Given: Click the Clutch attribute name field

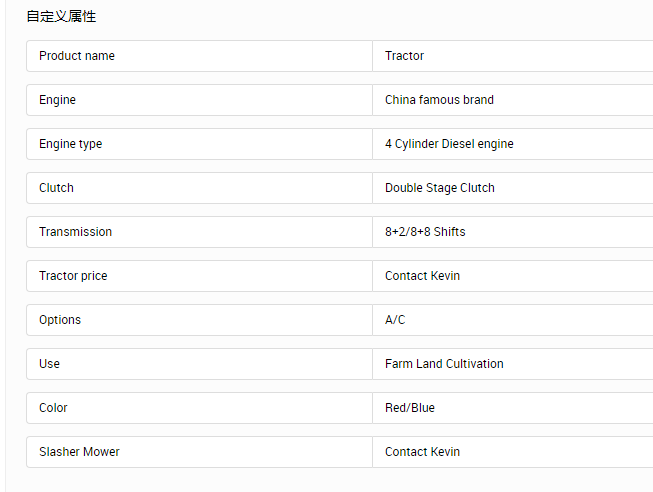Looking at the screenshot, I should [199, 188].
